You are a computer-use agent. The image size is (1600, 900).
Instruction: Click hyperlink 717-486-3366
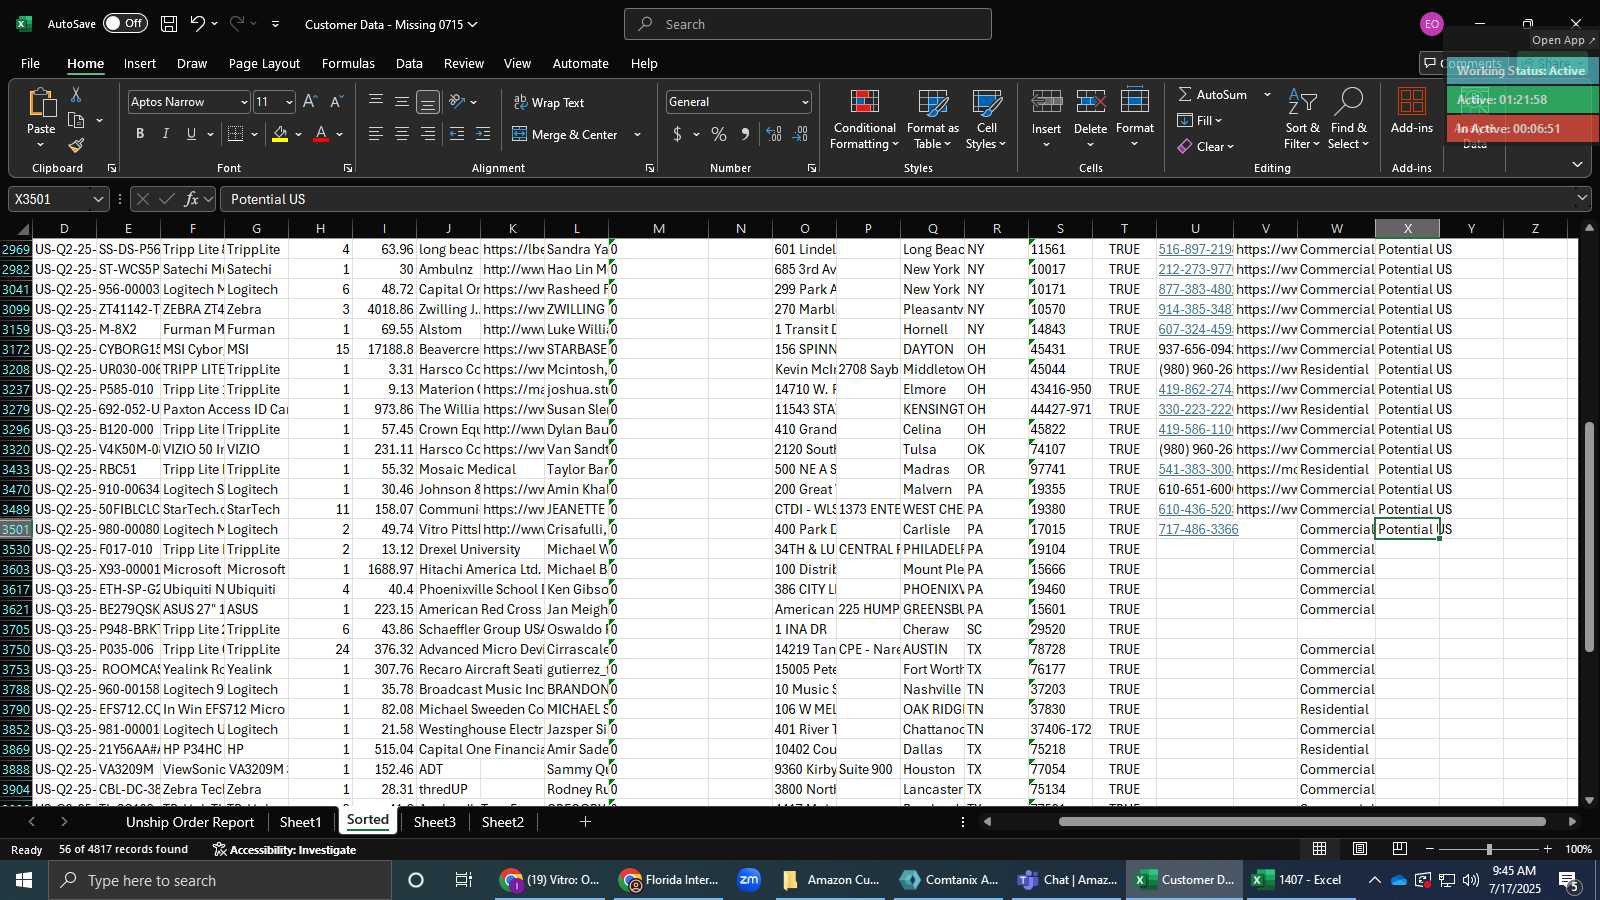tap(1198, 529)
